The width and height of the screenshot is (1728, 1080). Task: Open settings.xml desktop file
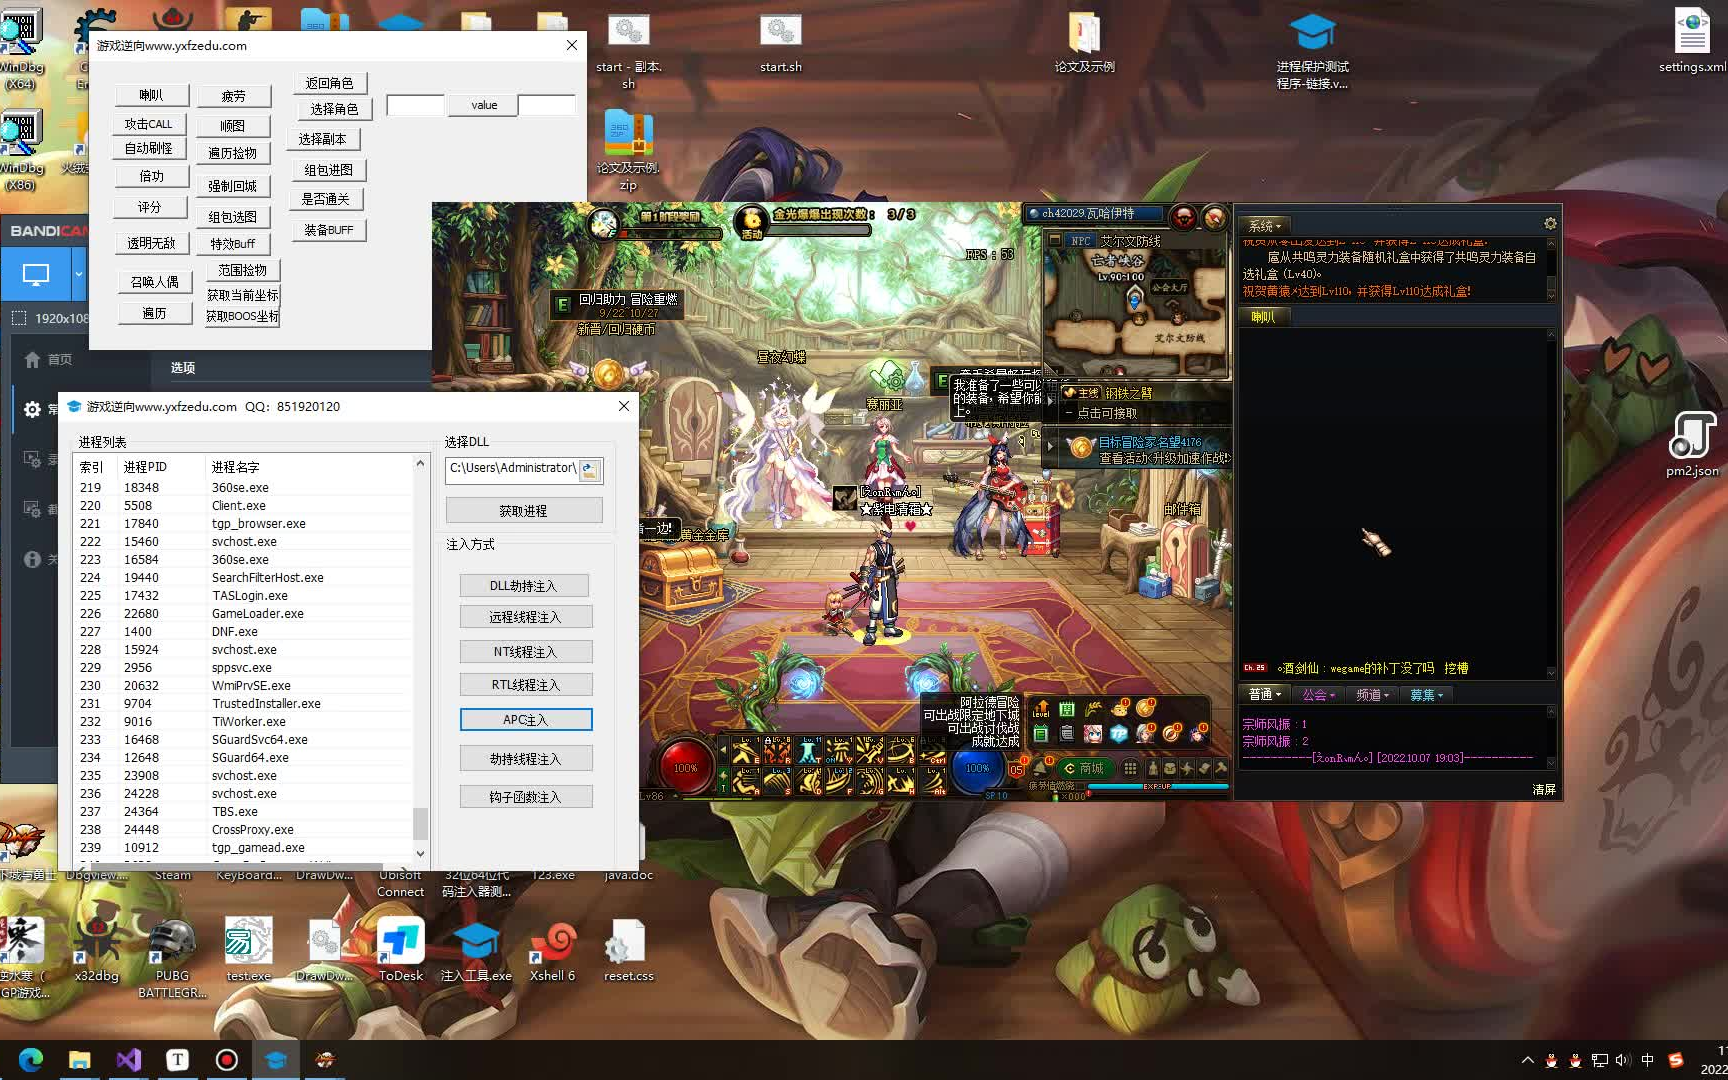click(1692, 41)
